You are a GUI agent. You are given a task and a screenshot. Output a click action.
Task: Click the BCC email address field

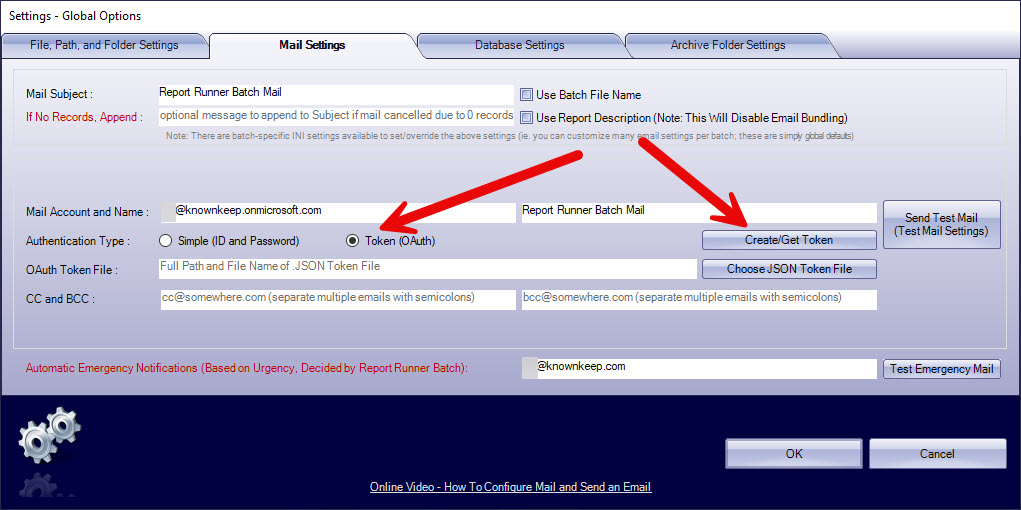698,299
